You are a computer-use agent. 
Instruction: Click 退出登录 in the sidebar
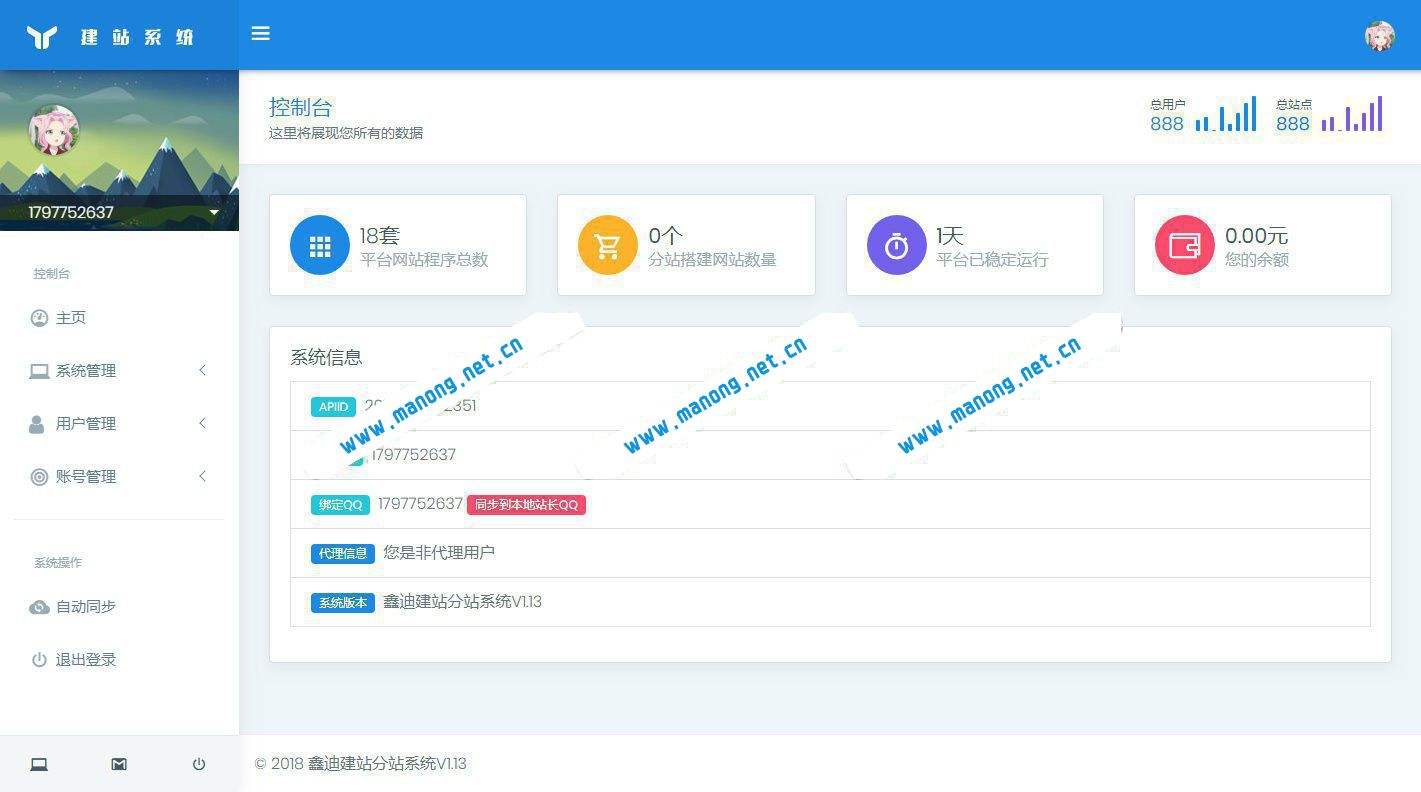click(87, 659)
